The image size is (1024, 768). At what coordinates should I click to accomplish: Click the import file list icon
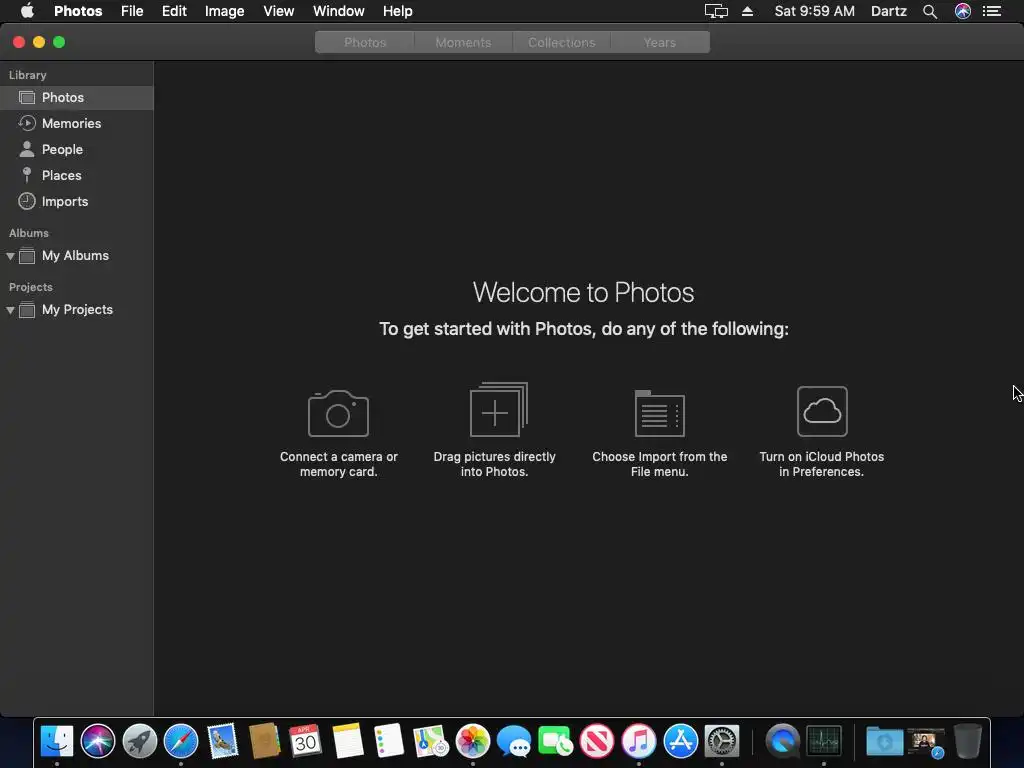coord(660,413)
